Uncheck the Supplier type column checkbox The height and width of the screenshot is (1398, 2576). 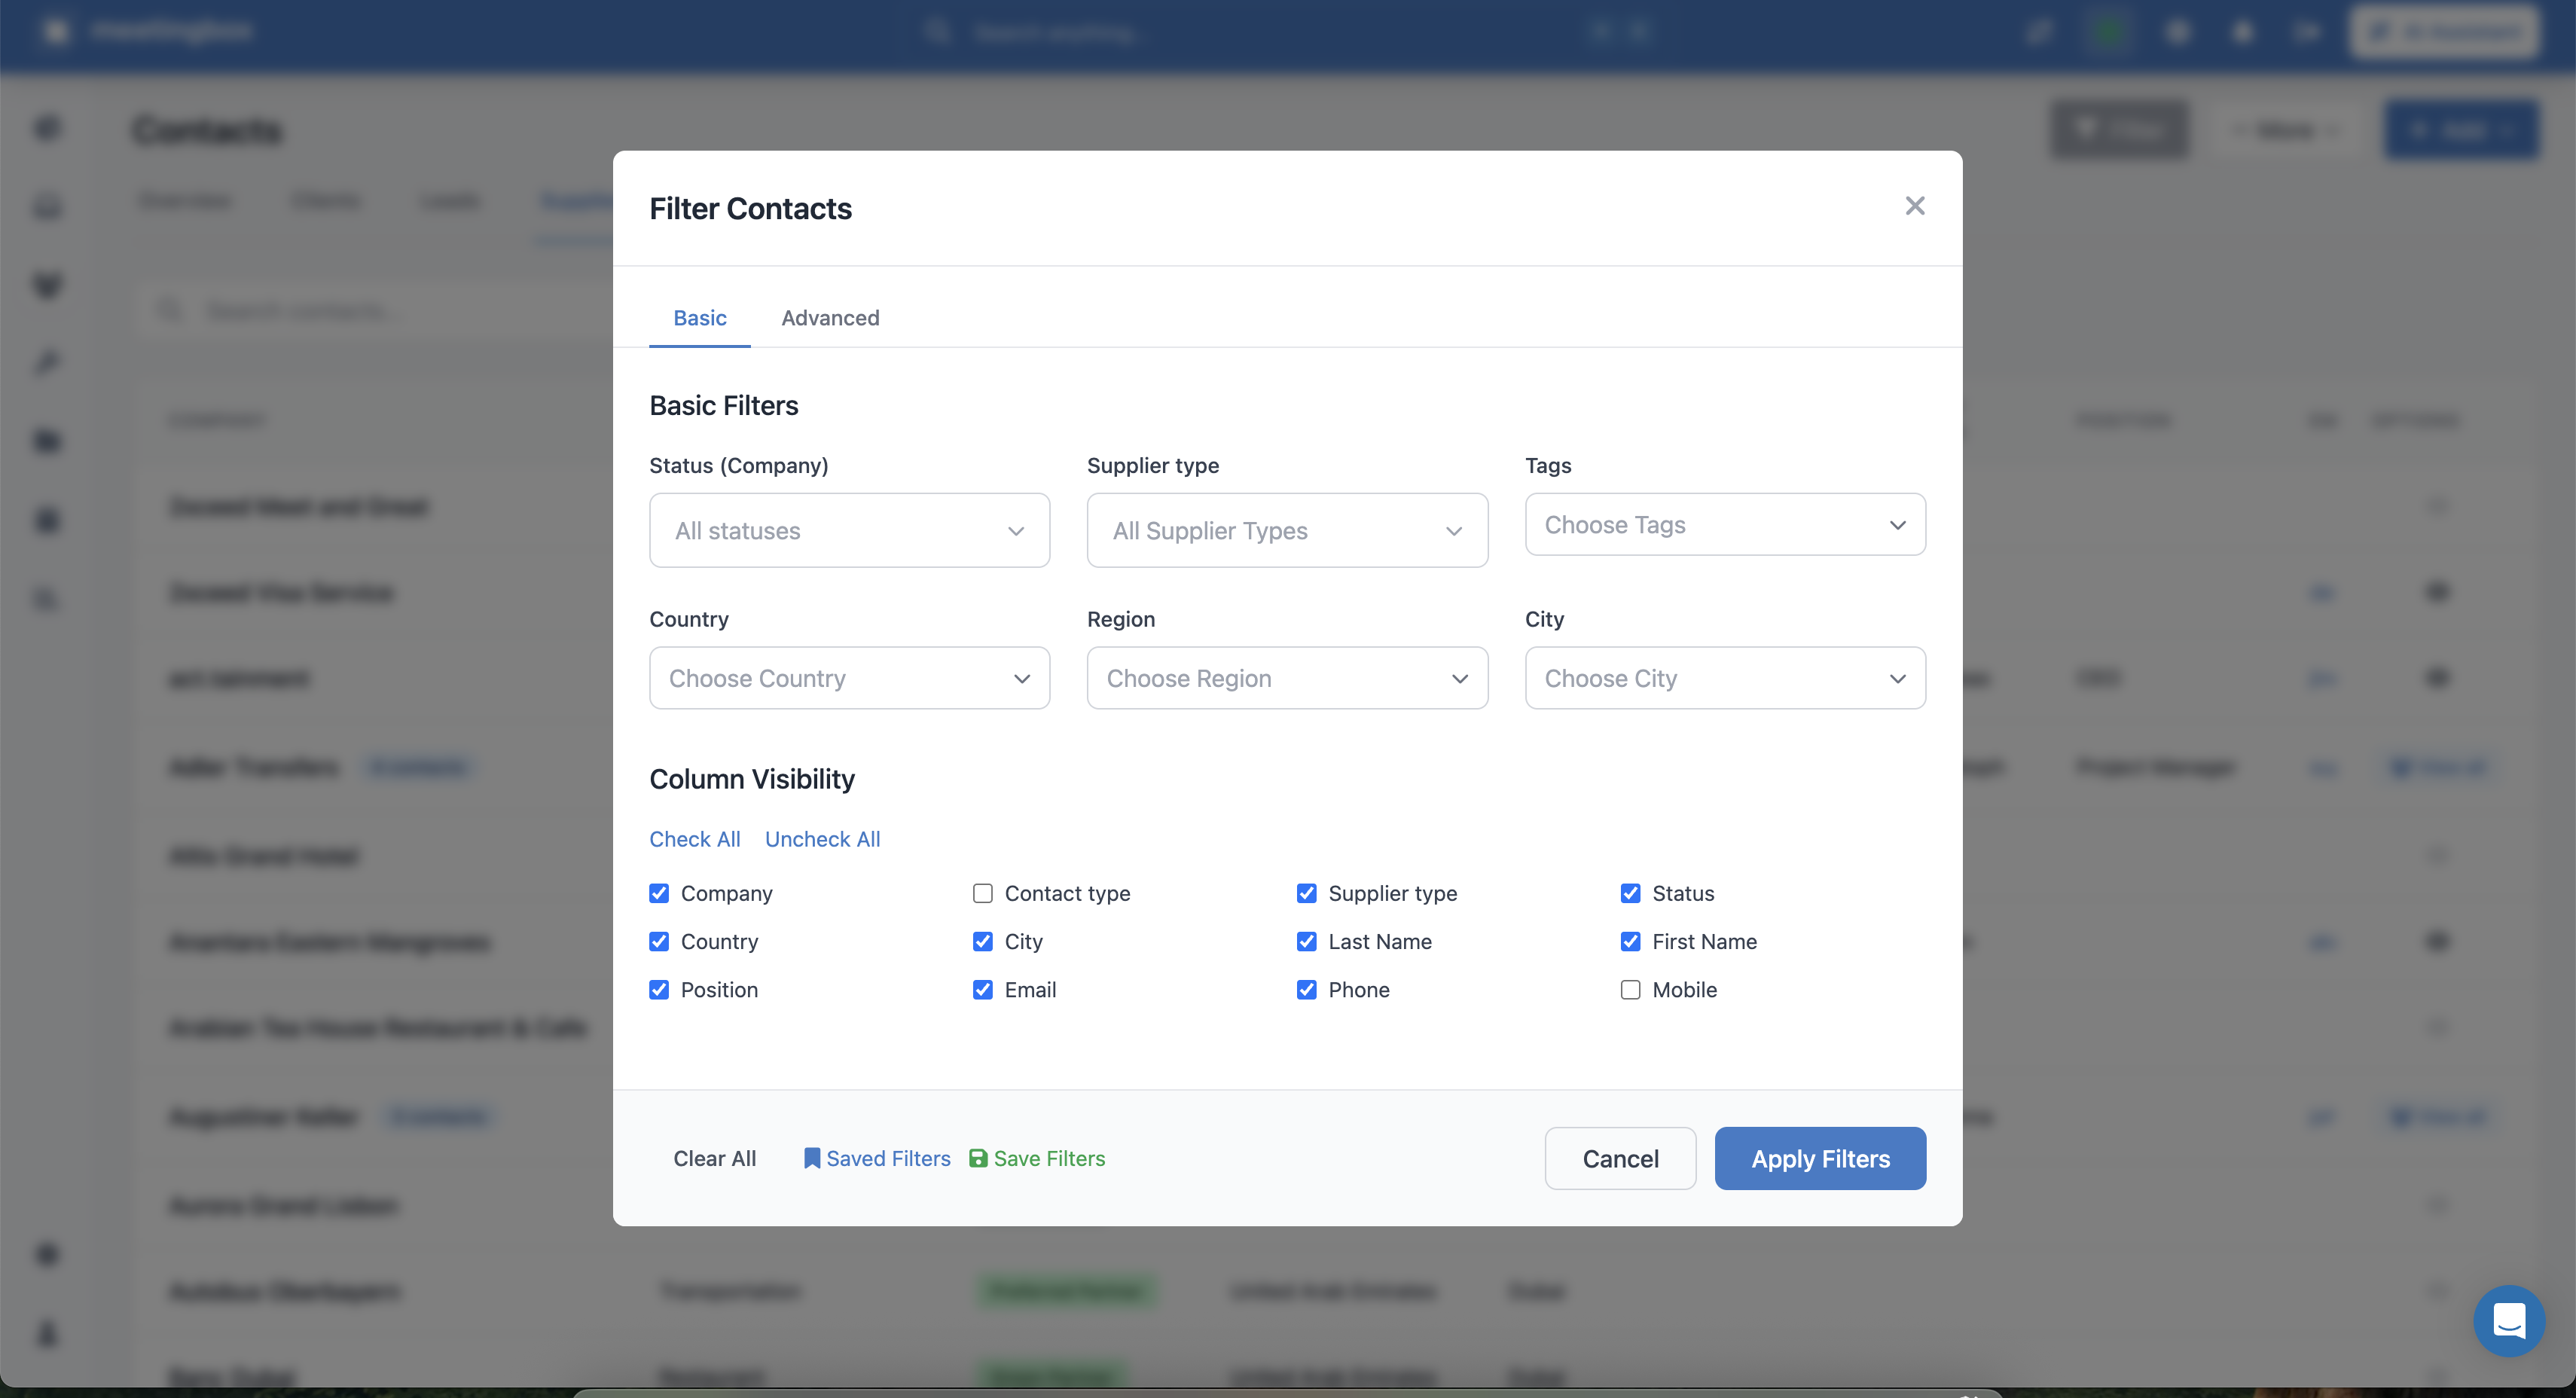point(1306,893)
